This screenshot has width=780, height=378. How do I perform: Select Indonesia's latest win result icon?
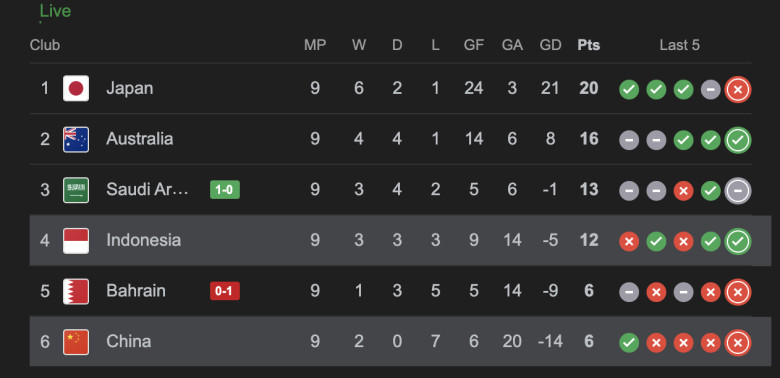coord(738,242)
